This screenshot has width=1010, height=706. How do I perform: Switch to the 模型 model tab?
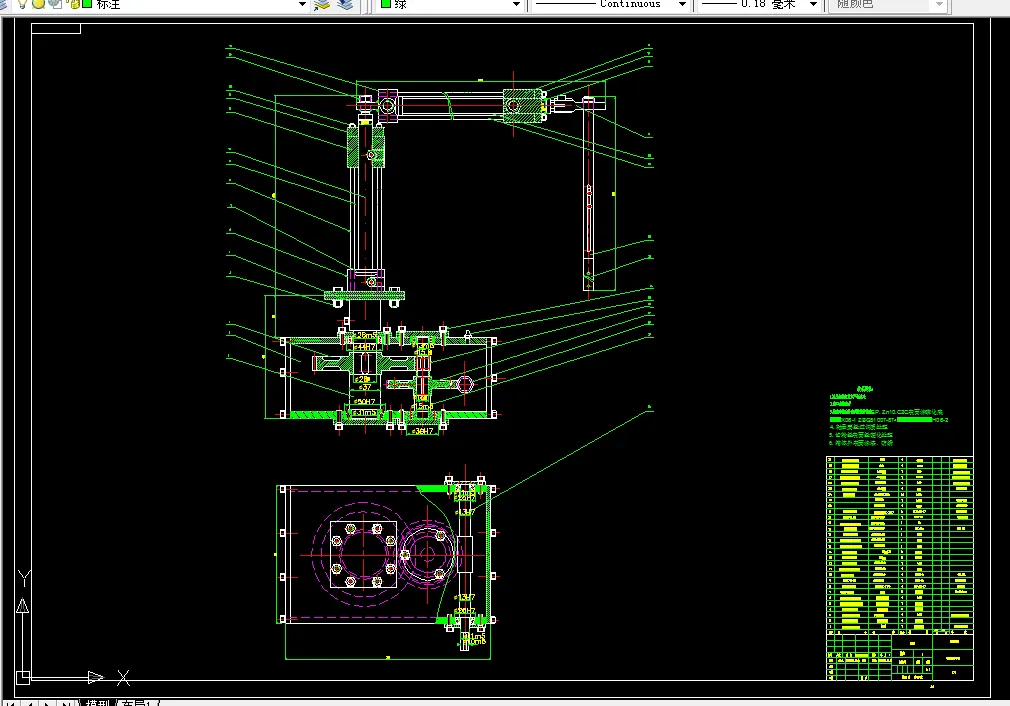(98, 703)
